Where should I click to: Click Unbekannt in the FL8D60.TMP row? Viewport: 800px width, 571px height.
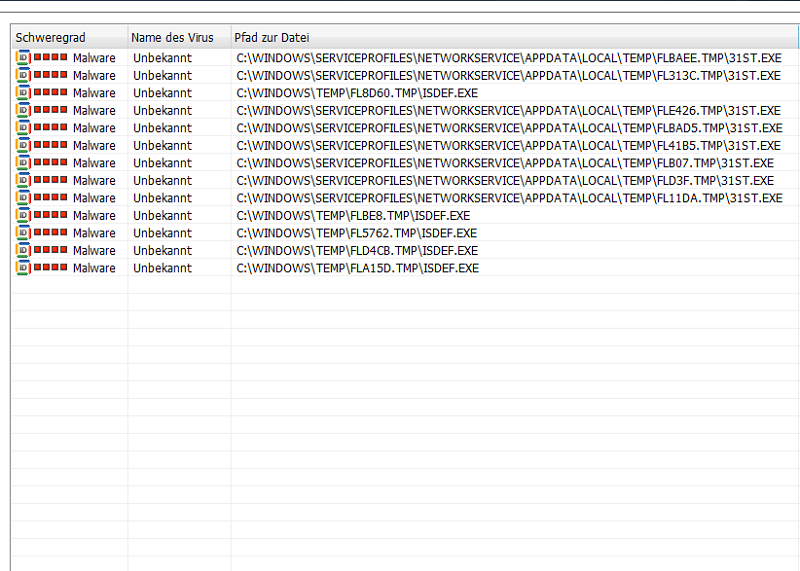point(162,93)
